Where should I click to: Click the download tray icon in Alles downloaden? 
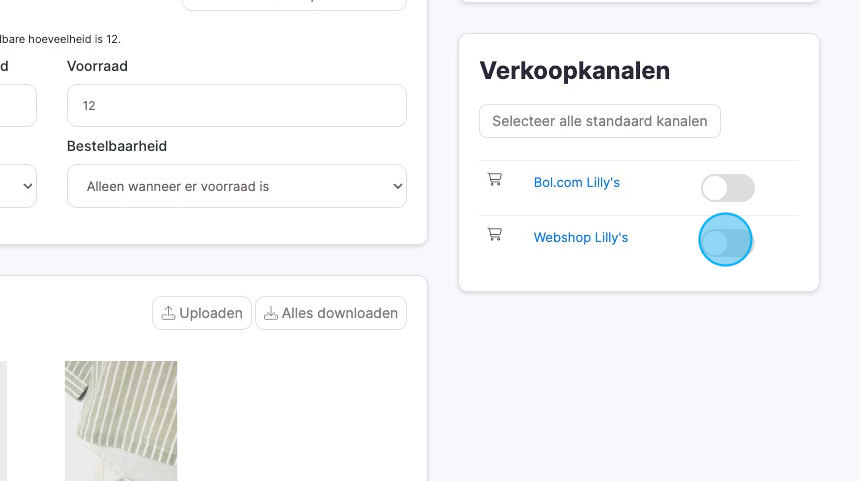[x=271, y=313]
